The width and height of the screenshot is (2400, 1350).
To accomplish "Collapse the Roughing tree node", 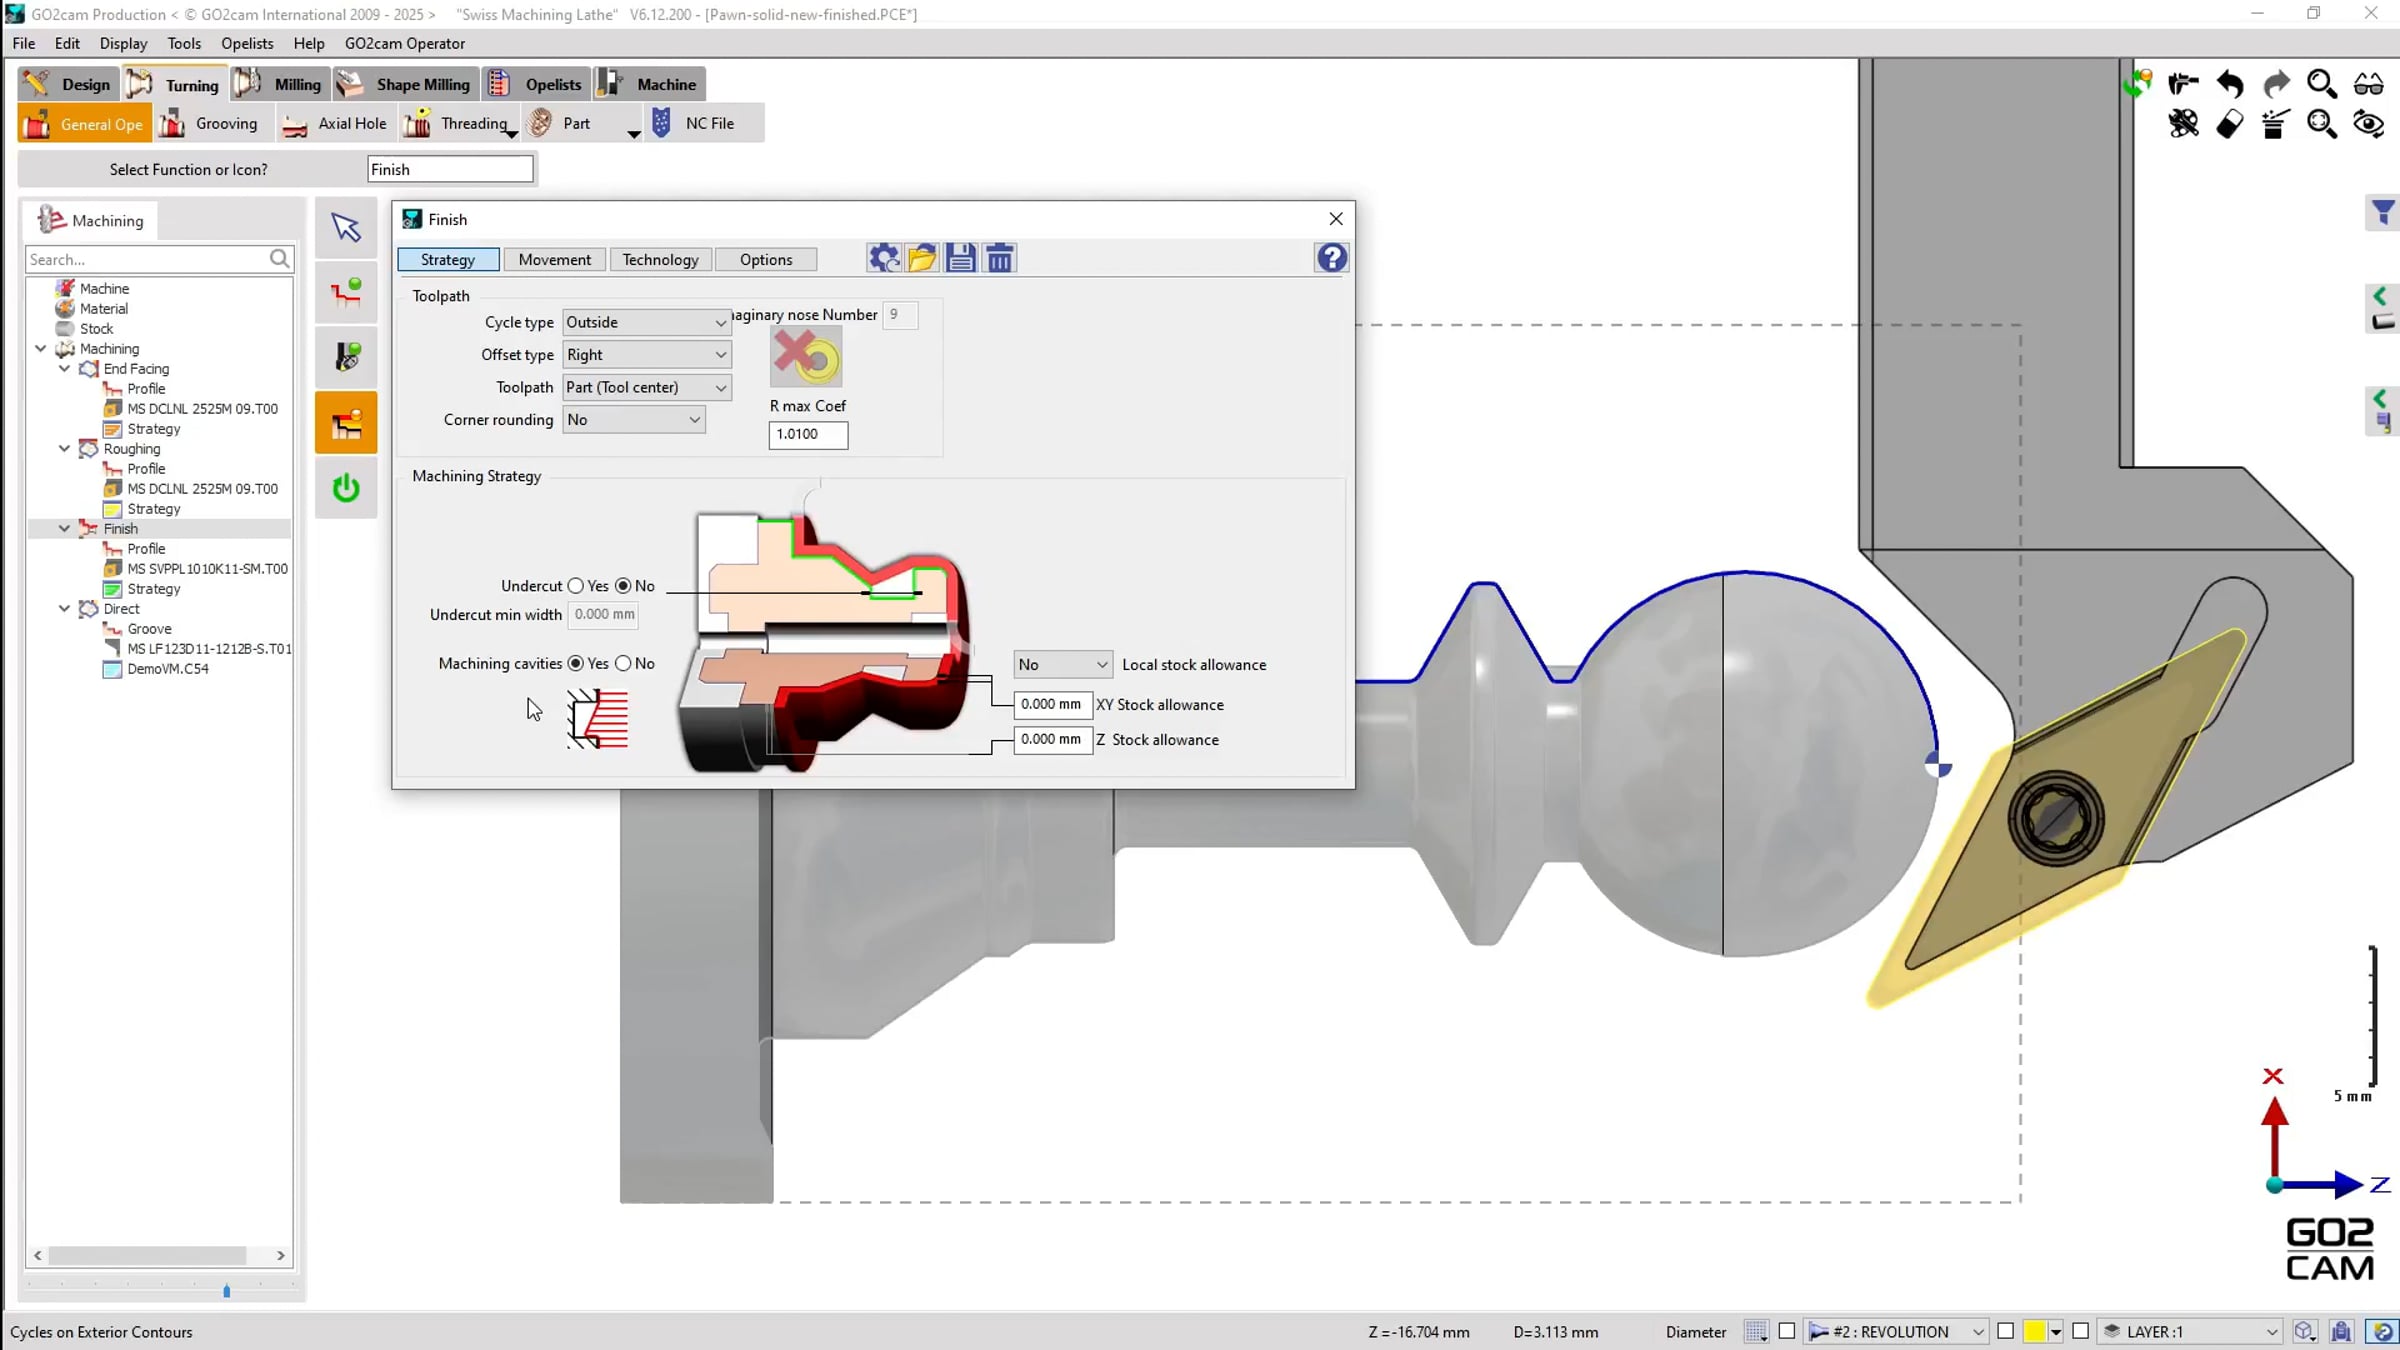I will pos(64,449).
